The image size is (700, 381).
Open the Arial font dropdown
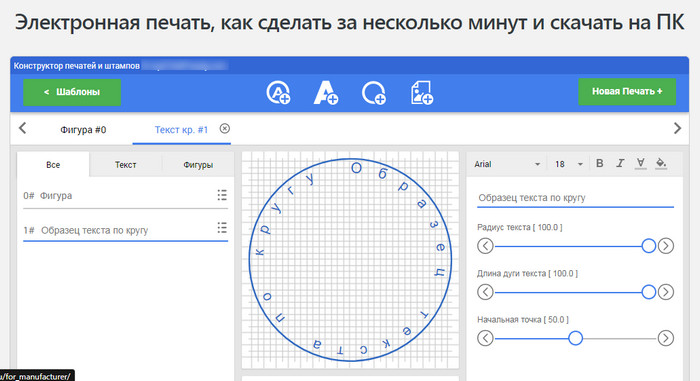pos(507,164)
